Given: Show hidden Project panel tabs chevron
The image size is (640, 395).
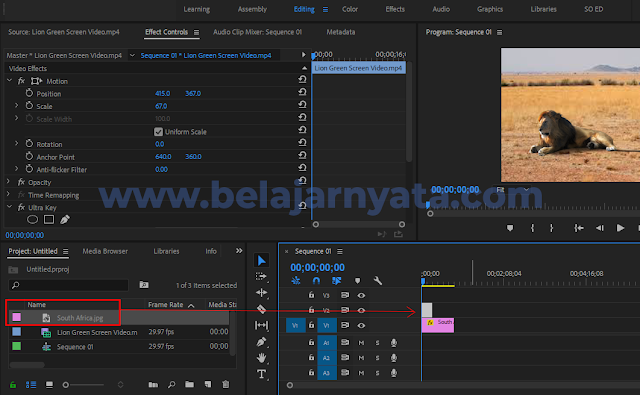Looking at the screenshot, I should [239, 251].
